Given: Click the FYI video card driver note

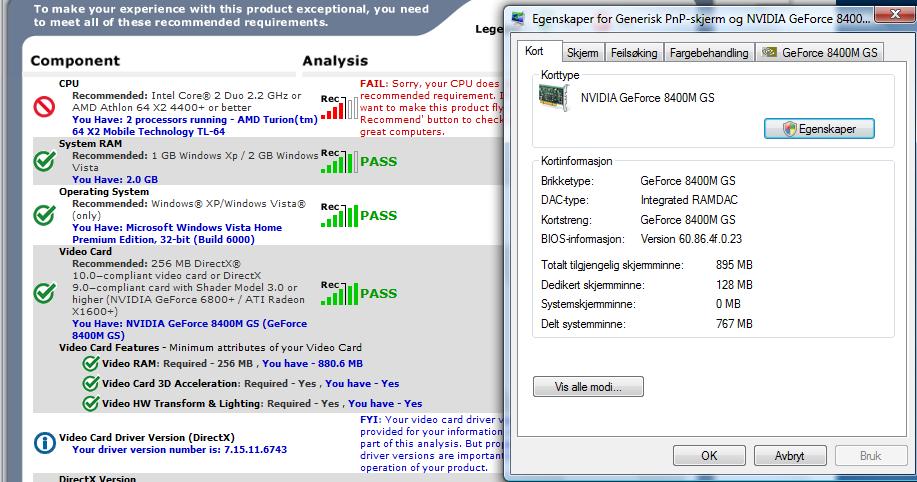Looking at the screenshot, I should [432, 443].
